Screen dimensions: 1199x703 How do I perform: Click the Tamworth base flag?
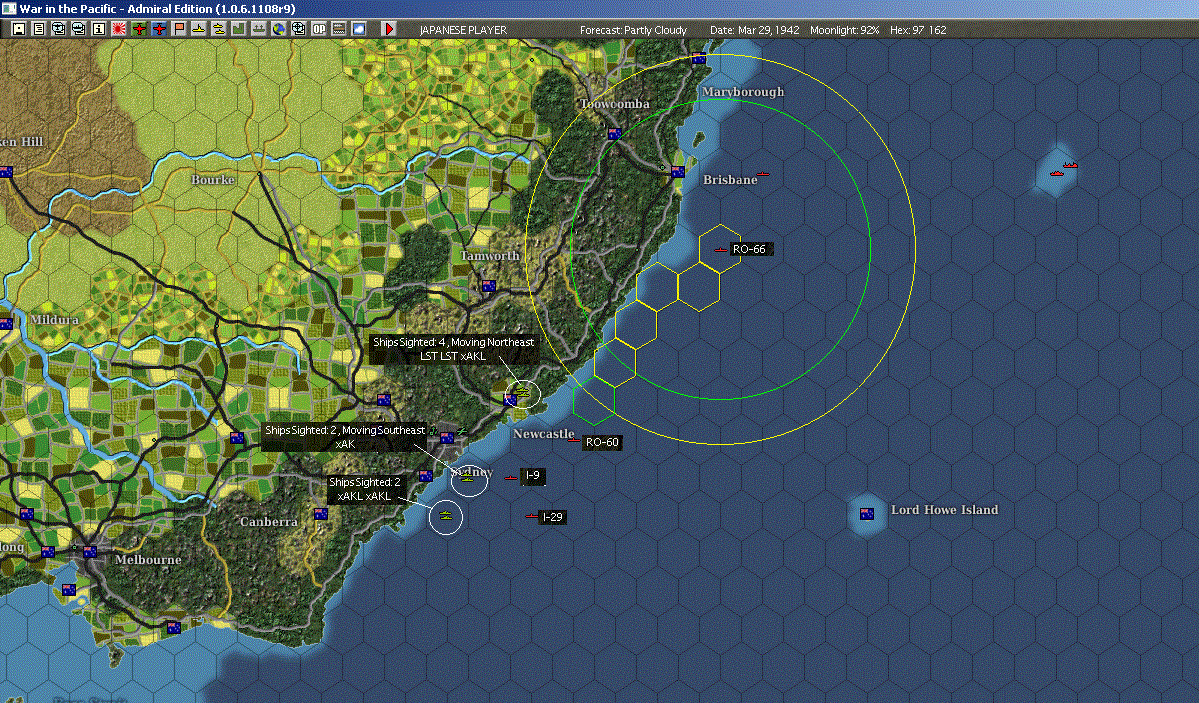[489, 286]
